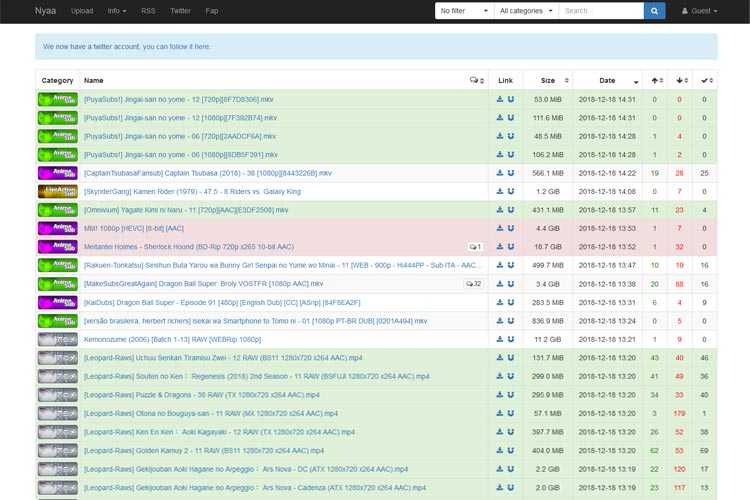Click the Name column header

point(94,80)
